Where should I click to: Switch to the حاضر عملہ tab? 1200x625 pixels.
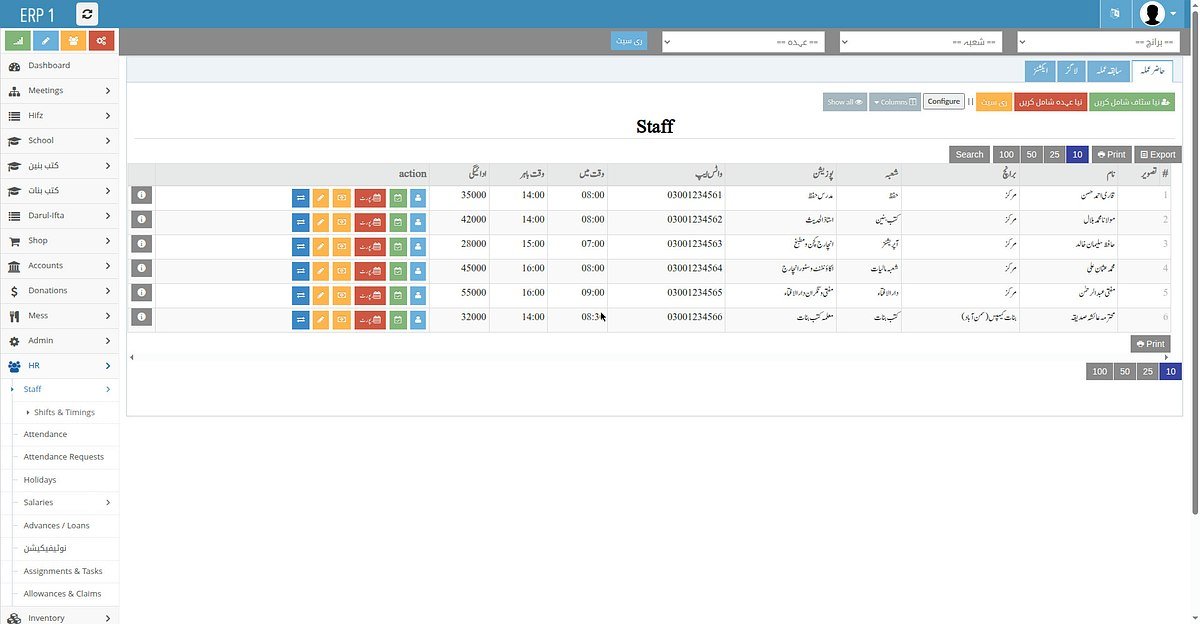[x=1152, y=70]
